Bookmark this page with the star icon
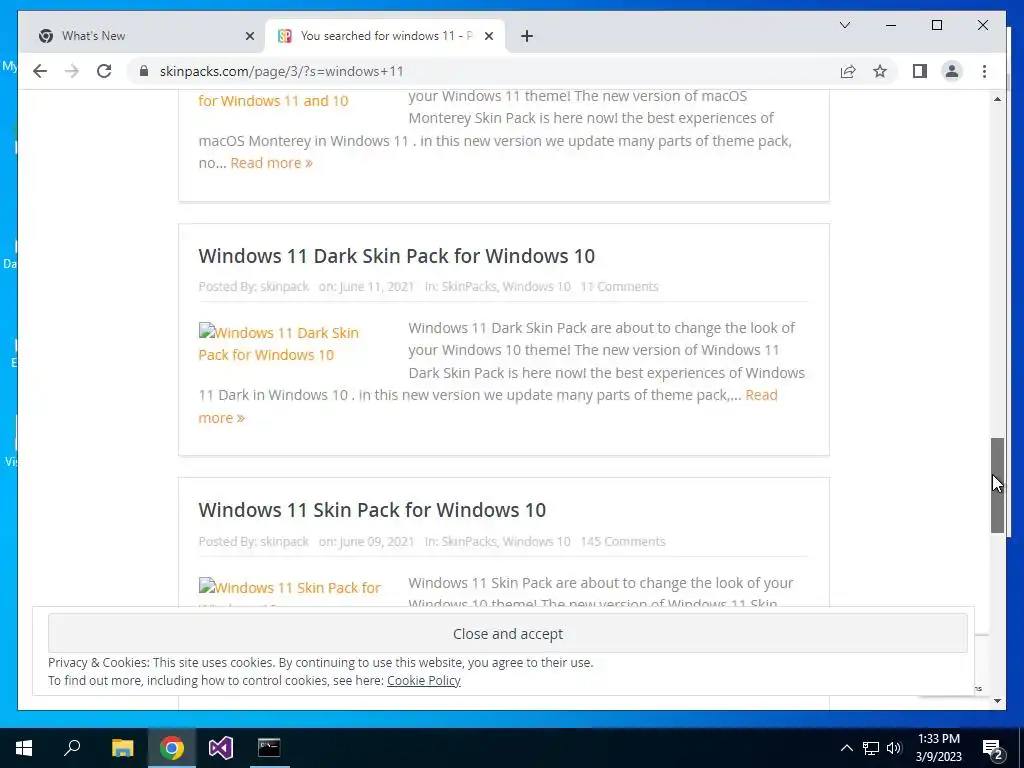The image size is (1024, 768). pos(880,71)
